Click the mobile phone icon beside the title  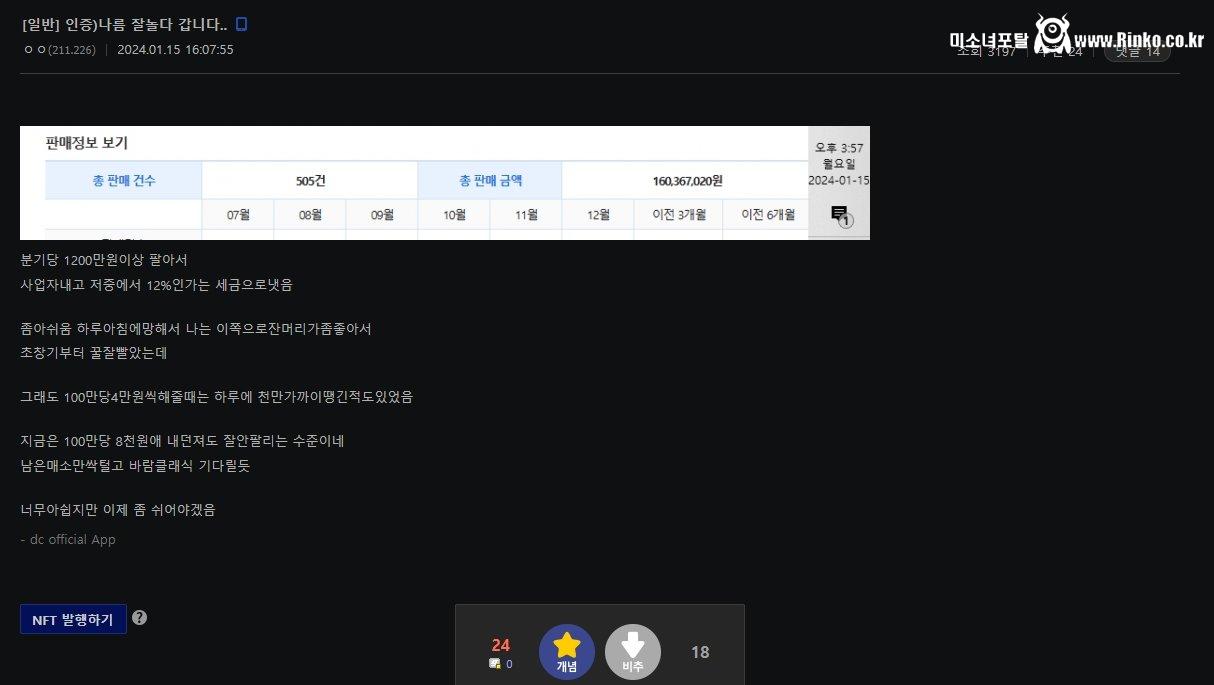[x=241, y=24]
